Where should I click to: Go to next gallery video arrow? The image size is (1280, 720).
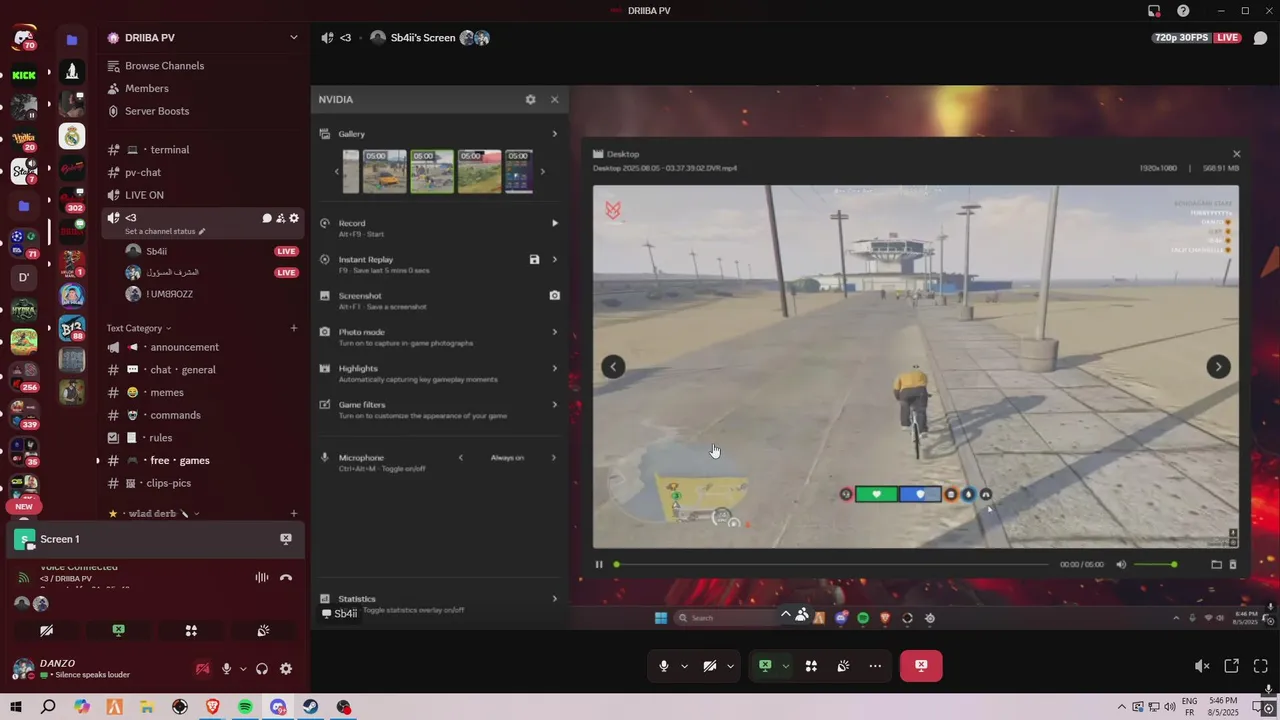[1218, 367]
